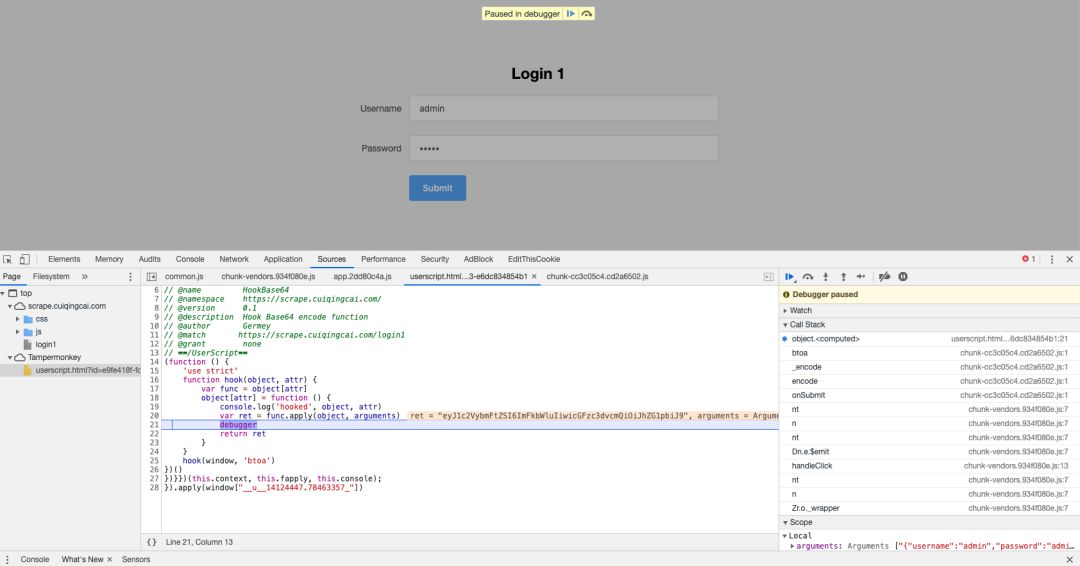Open the navigator pane three-dot menu
Viewport: 1080px width, 566px height.
(x=130, y=277)
